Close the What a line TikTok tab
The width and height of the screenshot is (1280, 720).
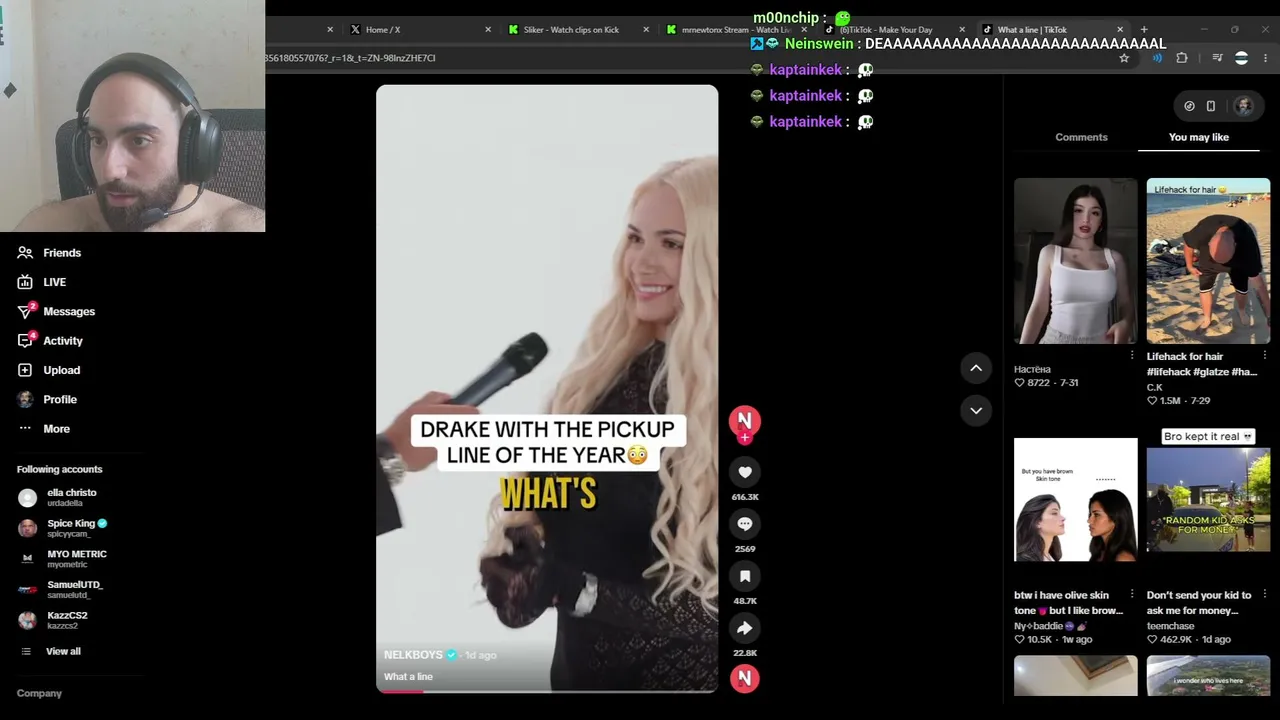coord(1120,30)
